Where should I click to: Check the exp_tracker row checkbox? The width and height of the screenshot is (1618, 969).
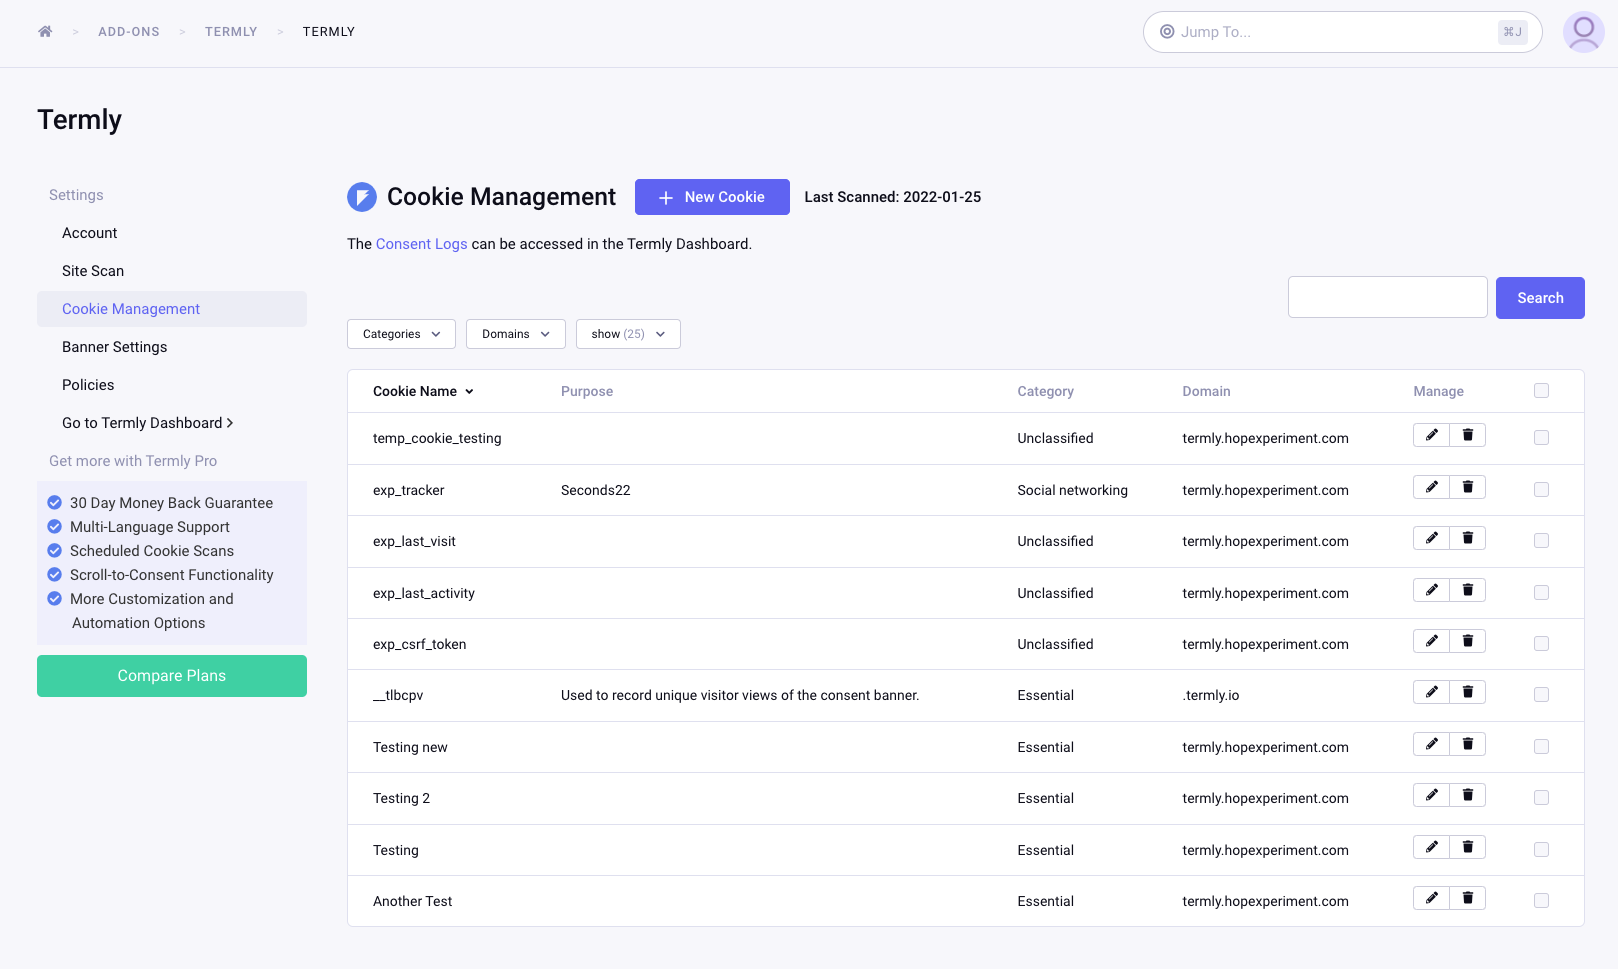pyautogui.click(x=1541, y=490)
